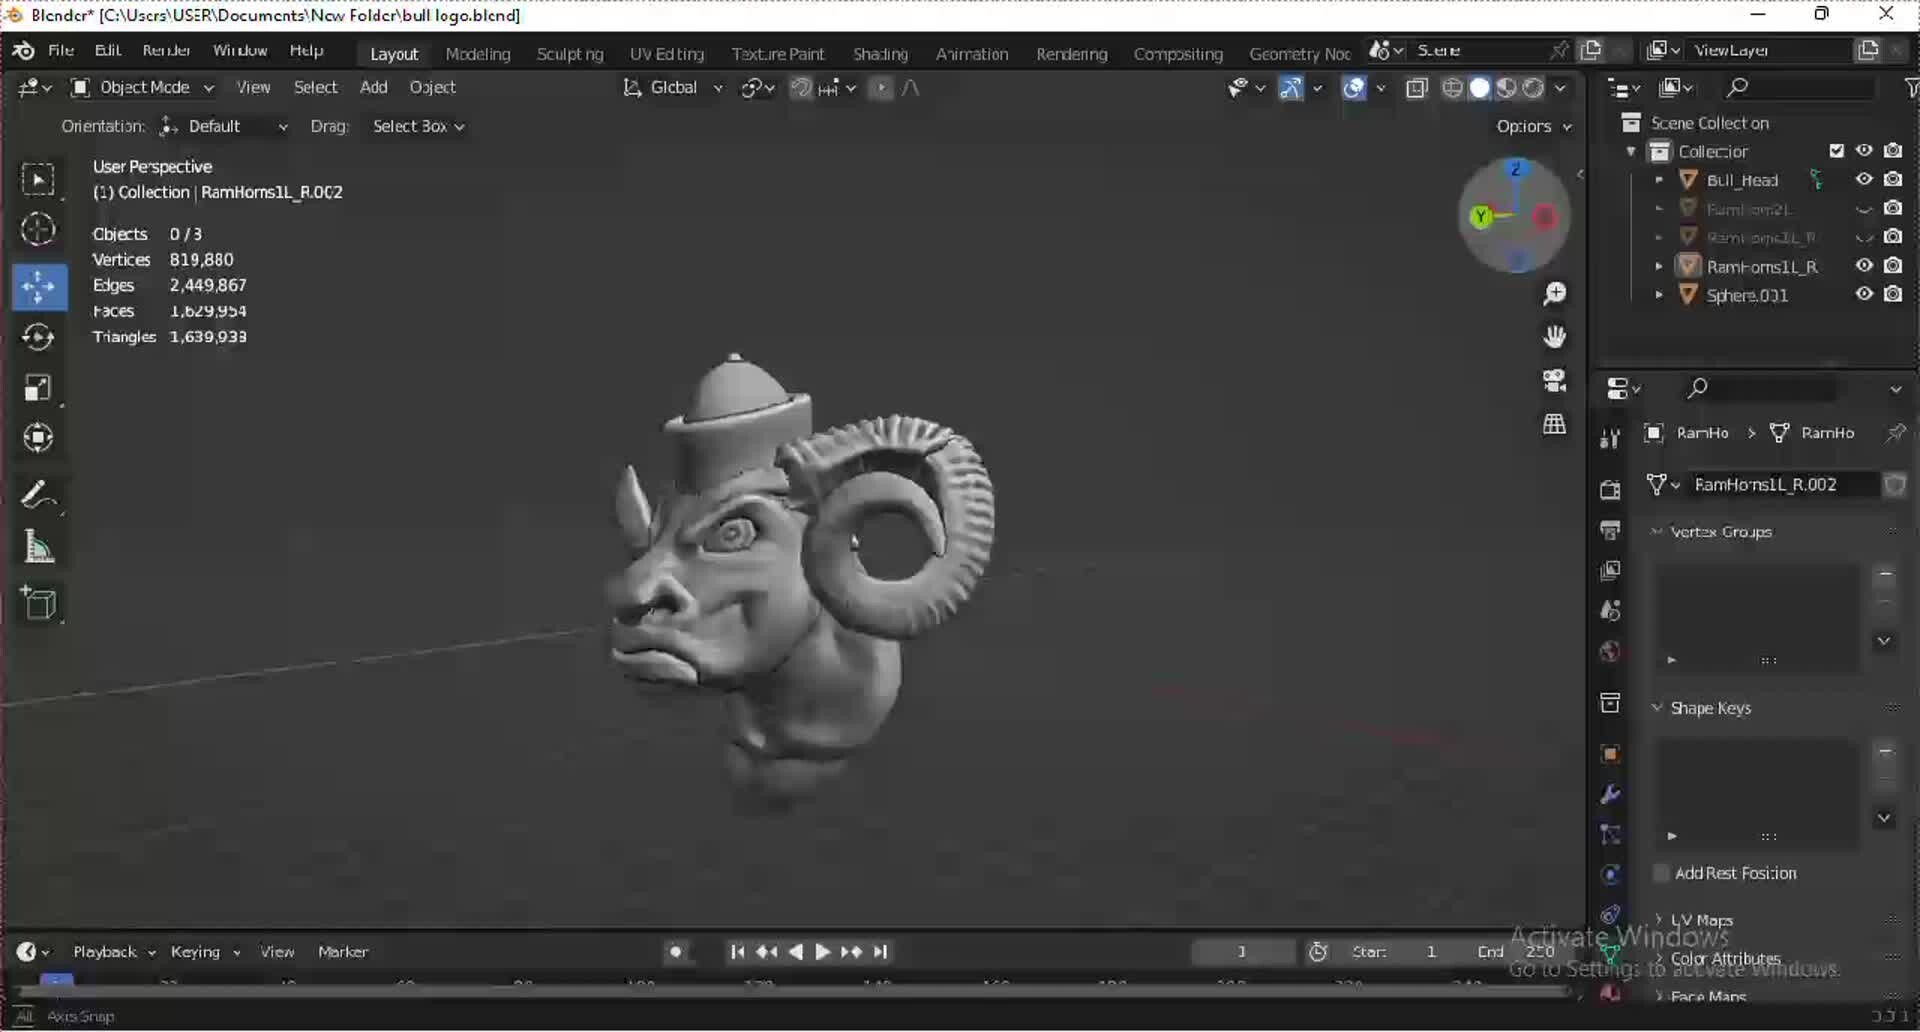Open the World Properties tab
1920x1032 pixels.
coord(1610,650)
